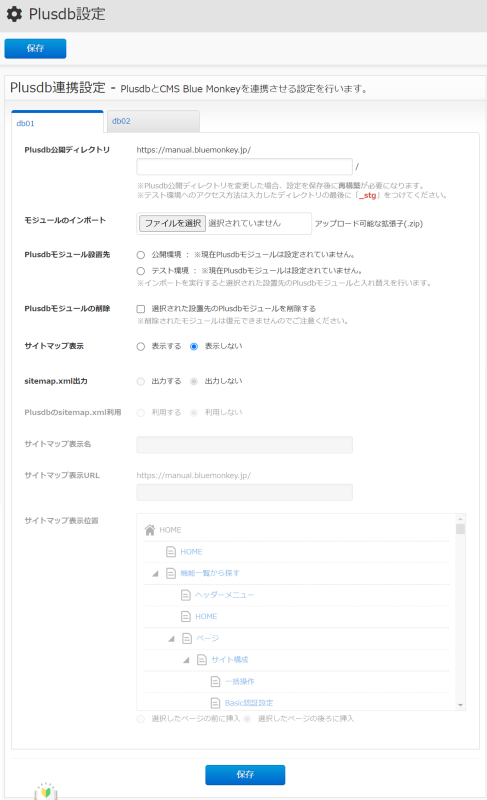Select 表示する for sitemap display
Viewport: 487px width, 800px height.
click(x=141, y=346)
